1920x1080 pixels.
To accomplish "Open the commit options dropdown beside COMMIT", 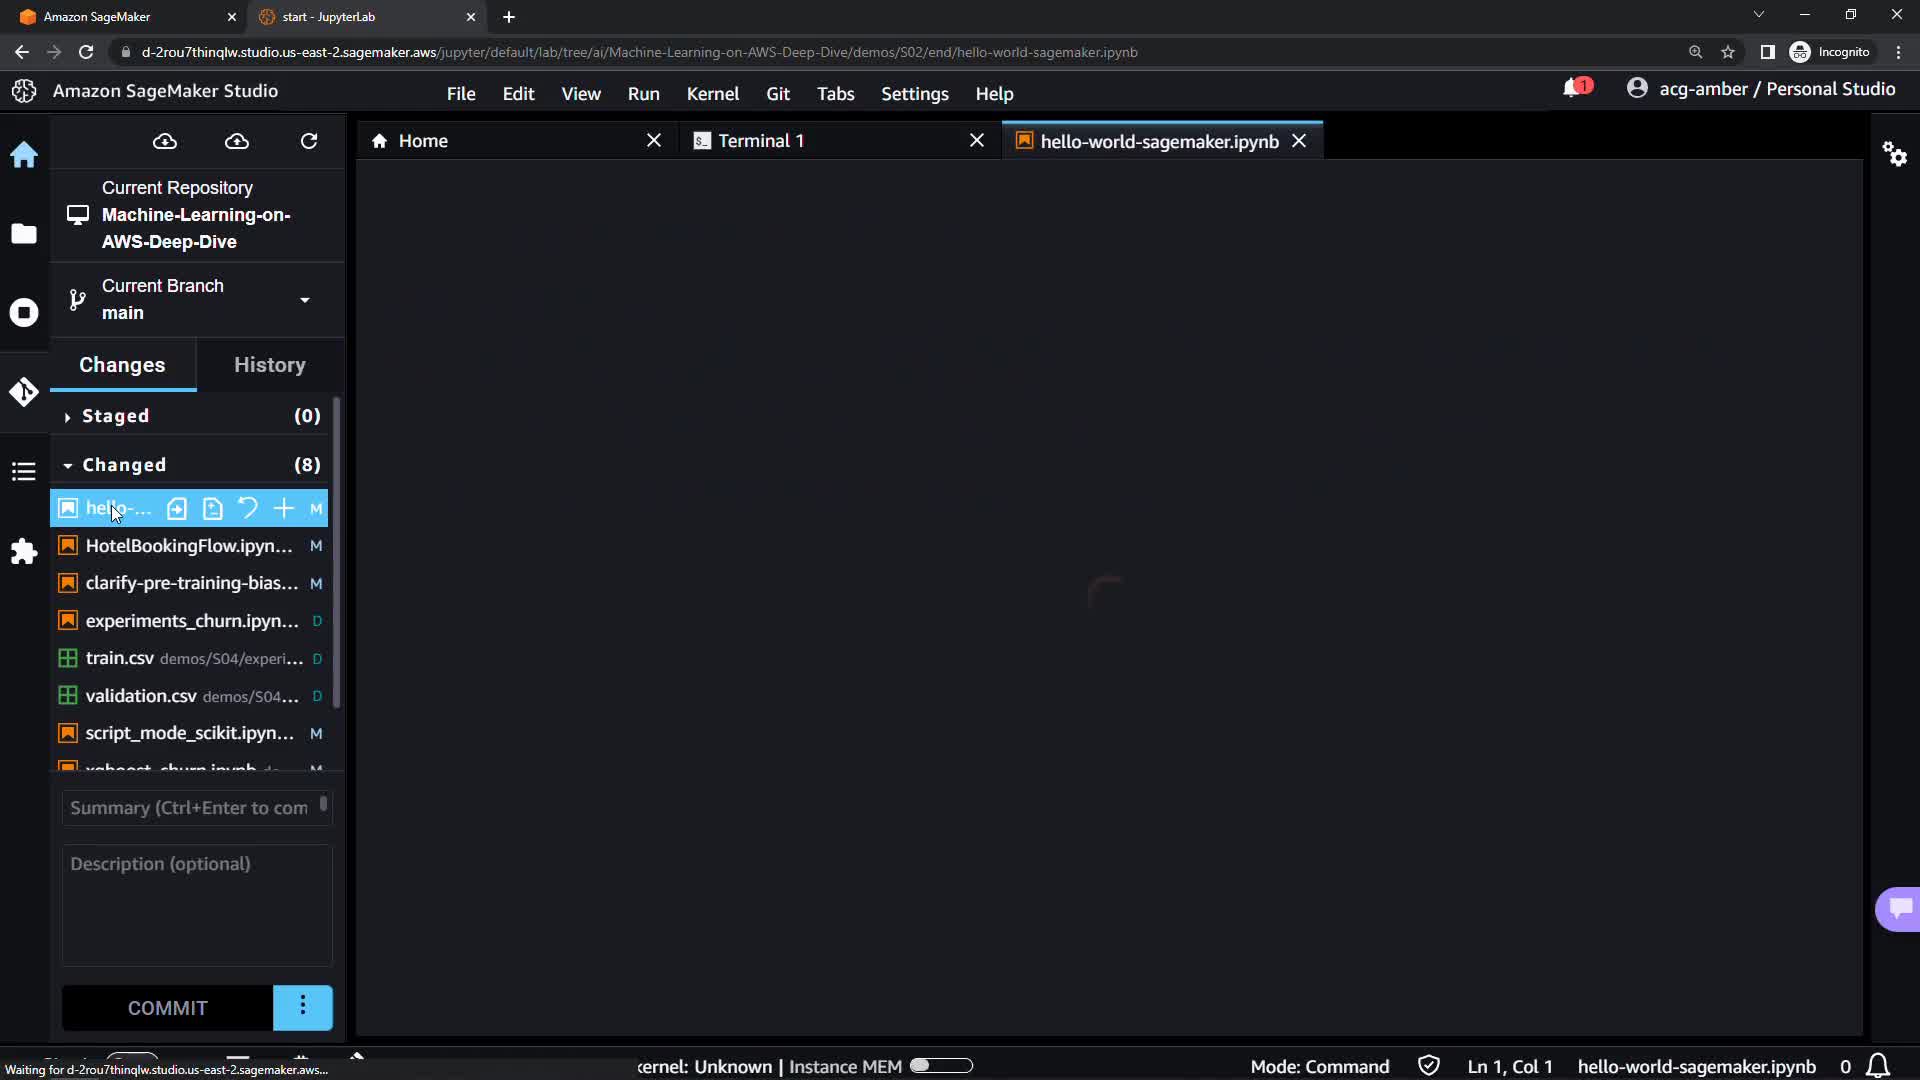I will coord(302,1007).
